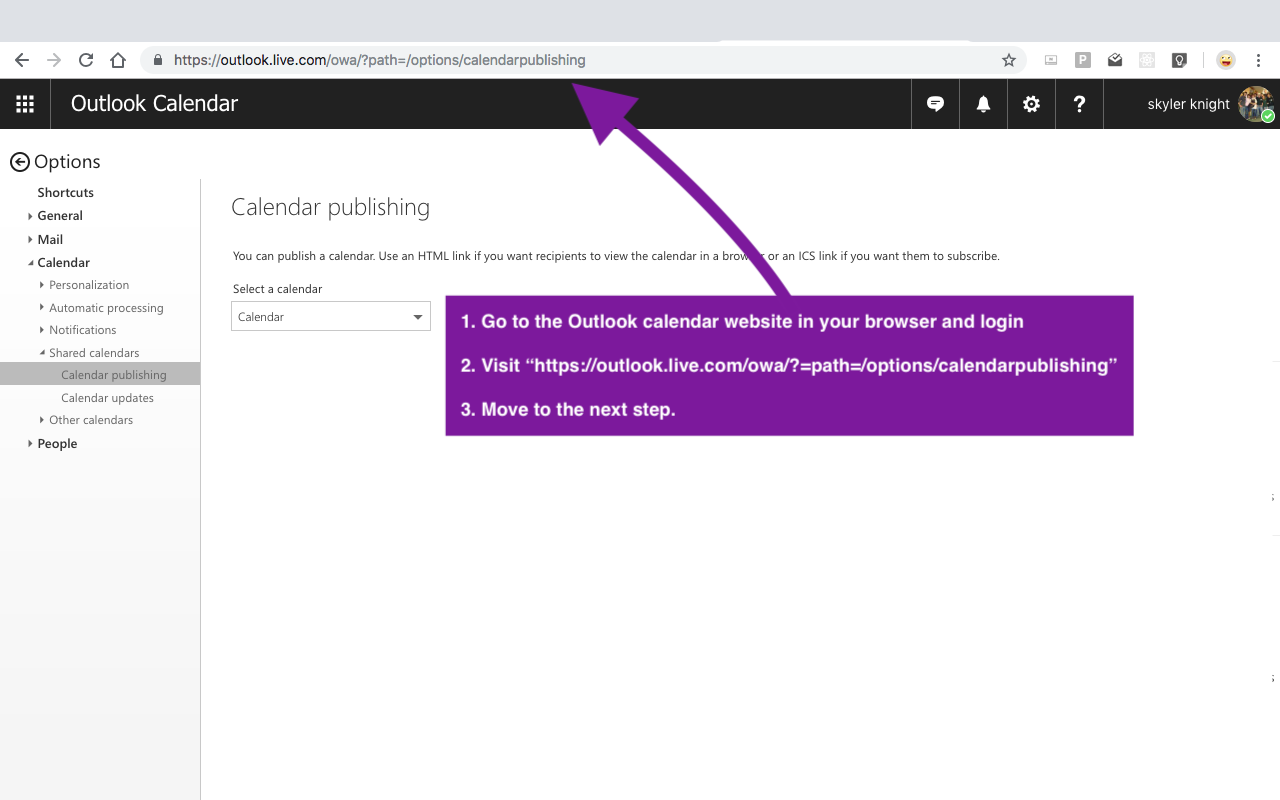The width and height of the screenshot is (1280, 800).
Task: Click the gray P extension icon
Action: [x=1083, y=60]
